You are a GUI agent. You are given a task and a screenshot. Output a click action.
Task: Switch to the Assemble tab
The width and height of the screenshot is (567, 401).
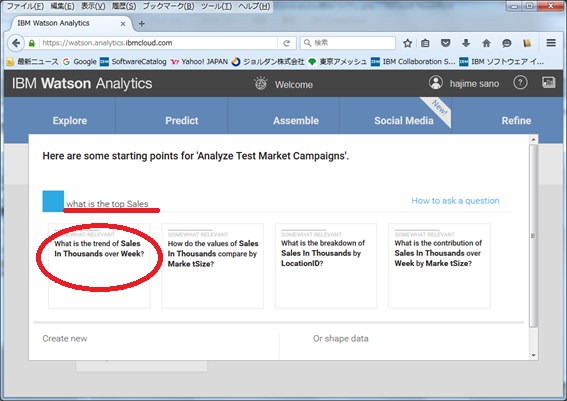tap(296, 121)
